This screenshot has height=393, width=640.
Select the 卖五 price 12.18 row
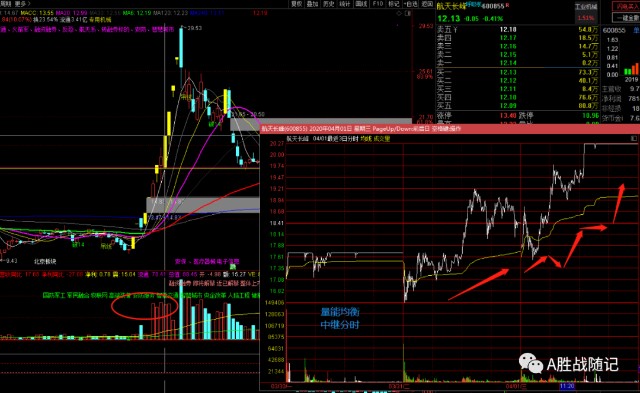coord(517,29)
